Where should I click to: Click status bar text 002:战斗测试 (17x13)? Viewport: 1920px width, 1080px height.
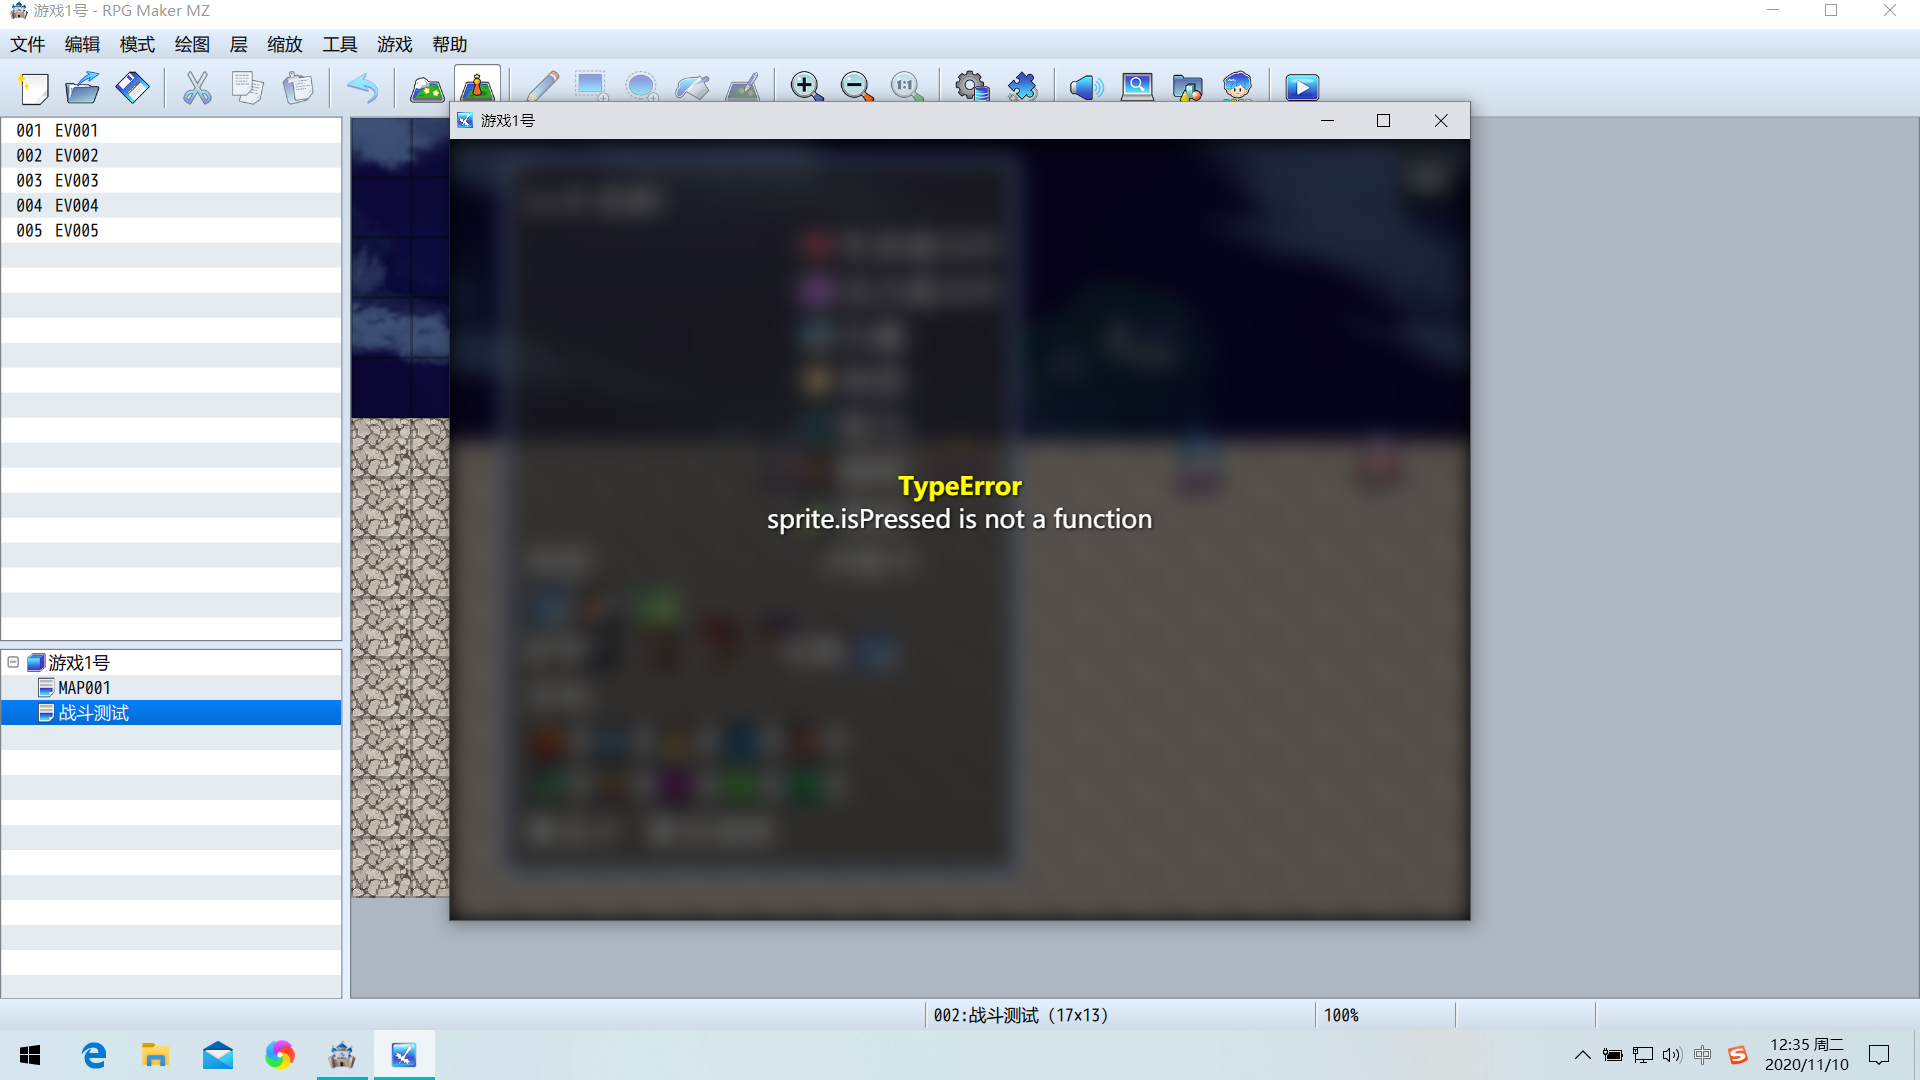pos(1021,1015)
